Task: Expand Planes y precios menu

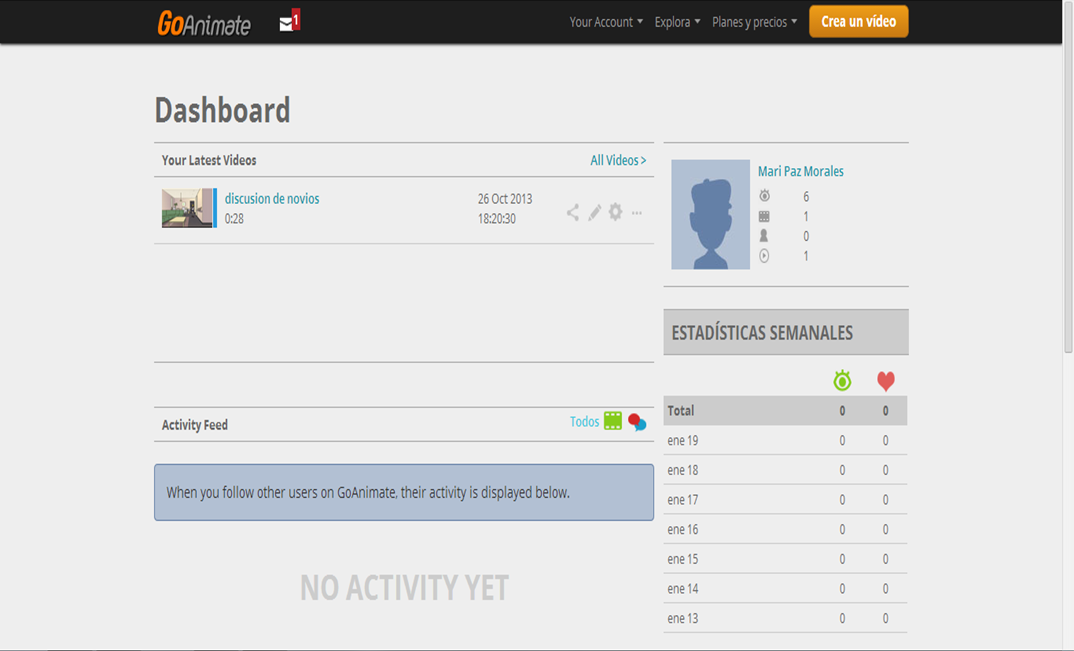Action: click(754, 22)
